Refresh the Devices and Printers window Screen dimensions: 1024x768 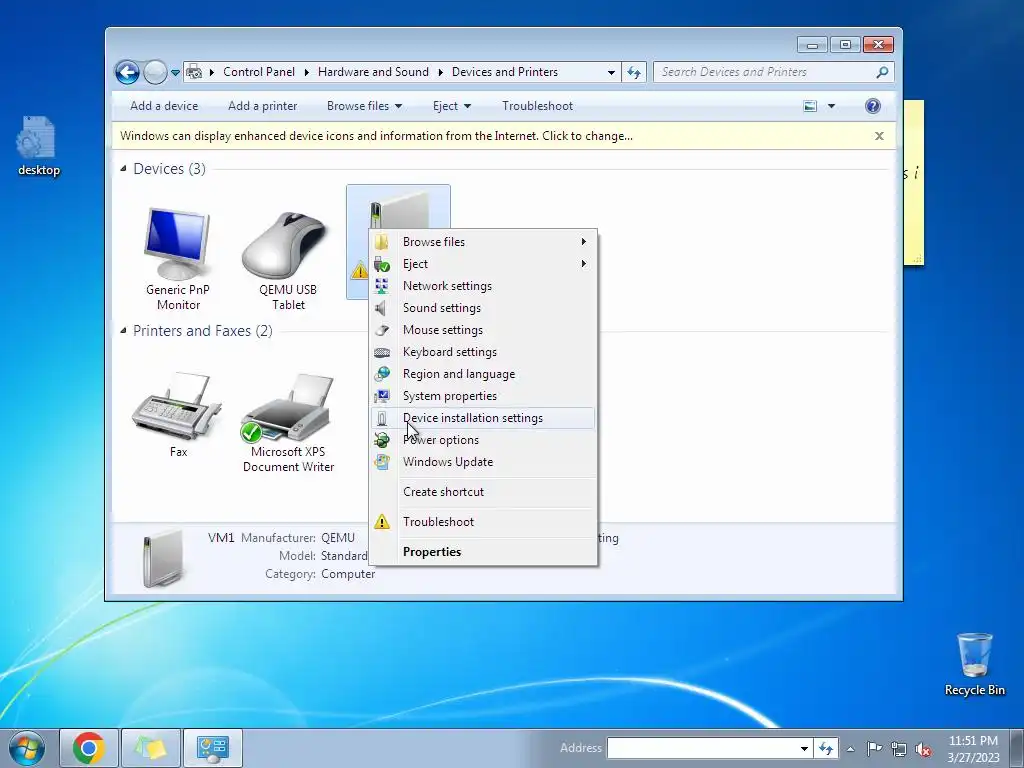coord(634,72)
